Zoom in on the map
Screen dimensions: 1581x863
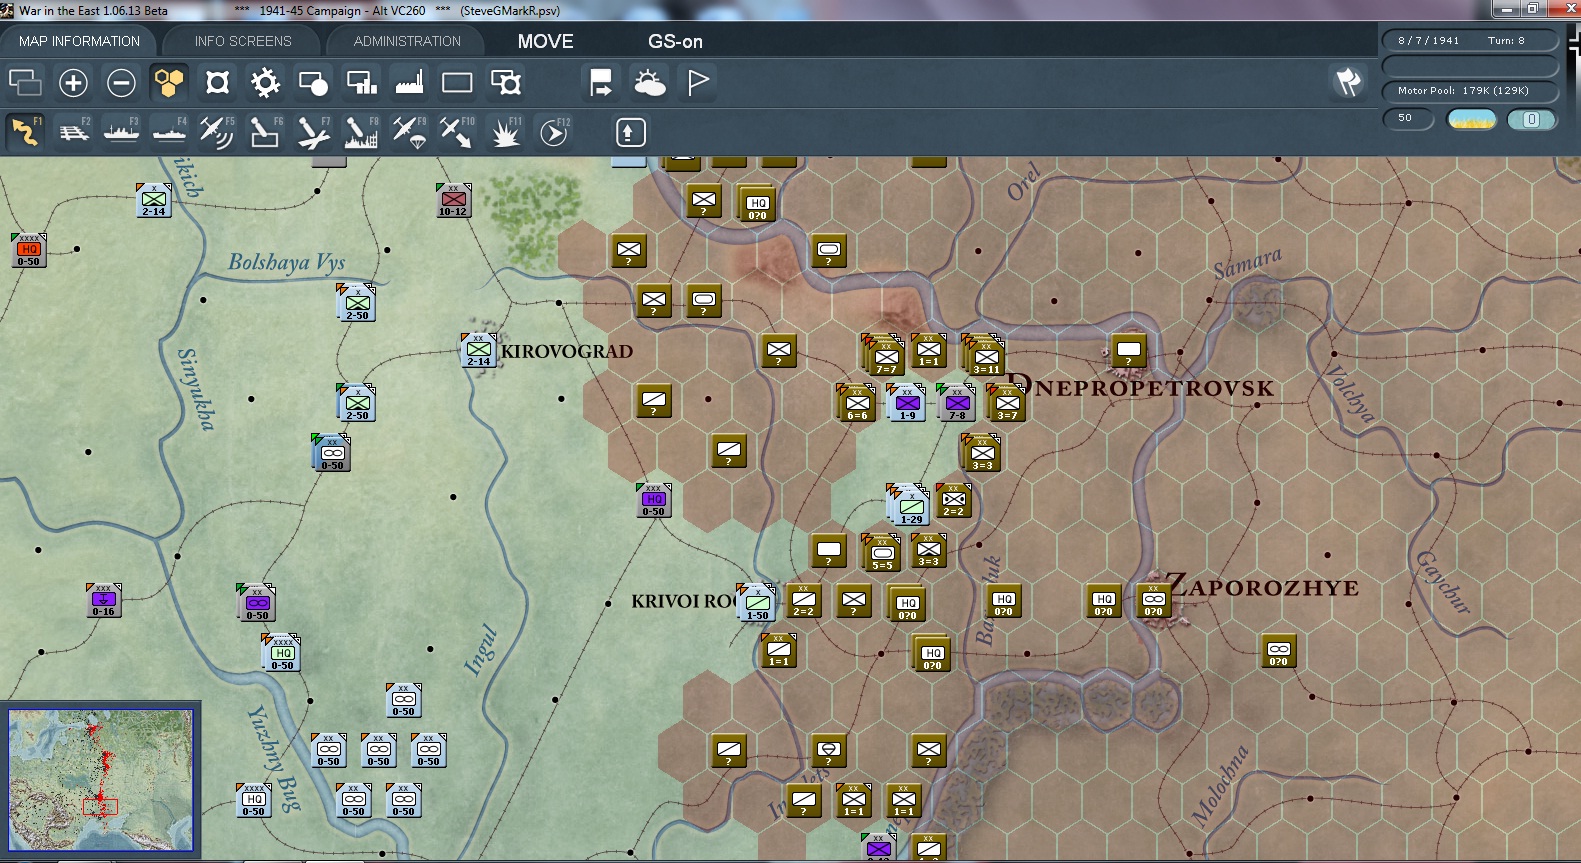click(73, 82)
